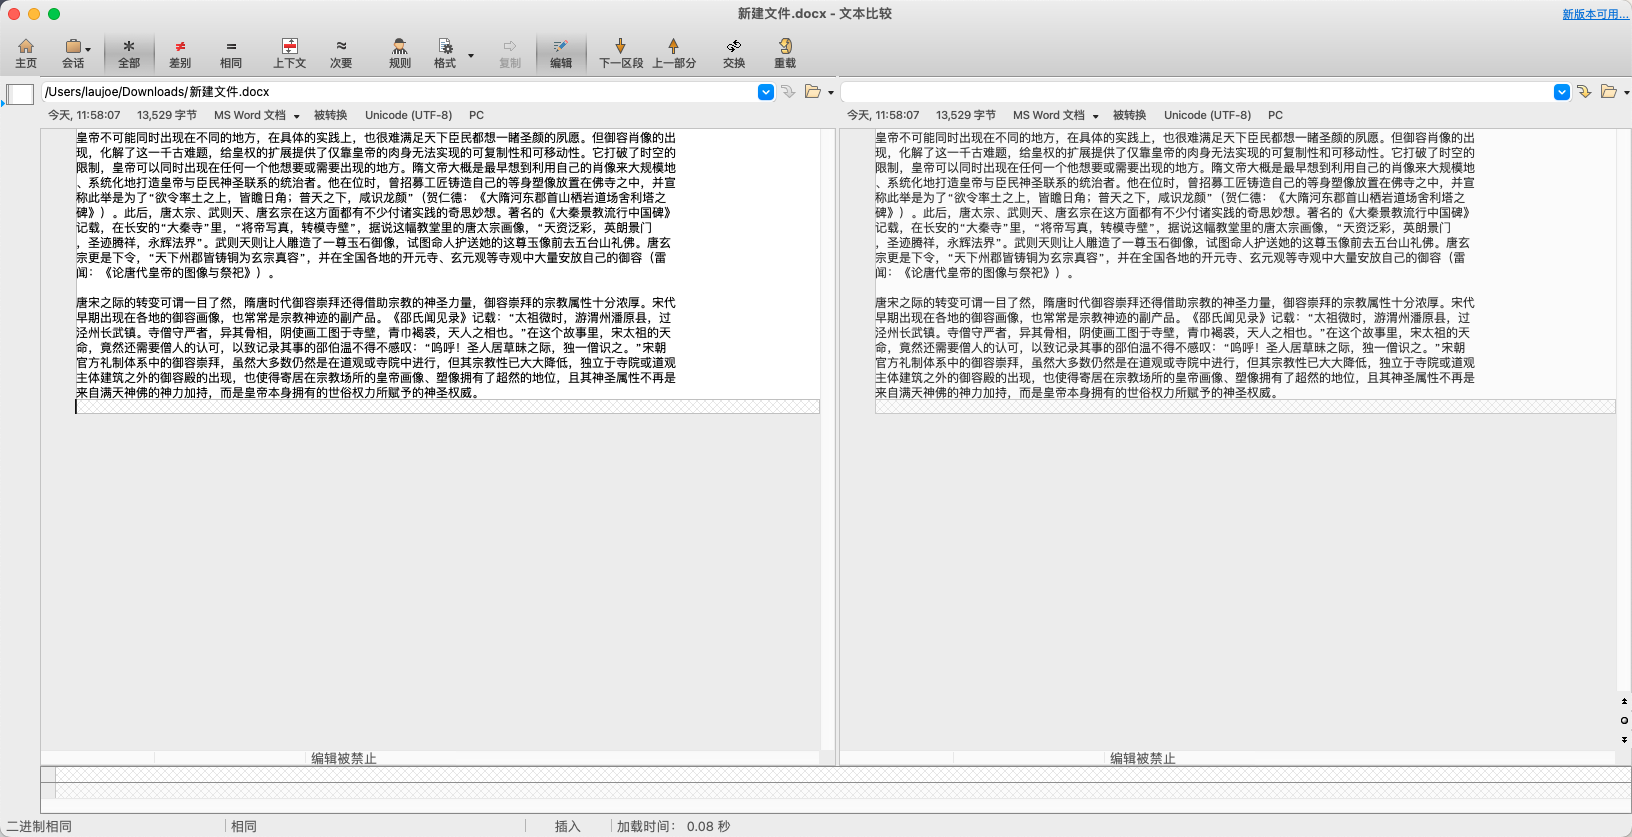This screenshot has height=837, width=1632.
Task: Jump to 上一部分 (previous section)
Action: pyautogui.click(x=673, y=53)
